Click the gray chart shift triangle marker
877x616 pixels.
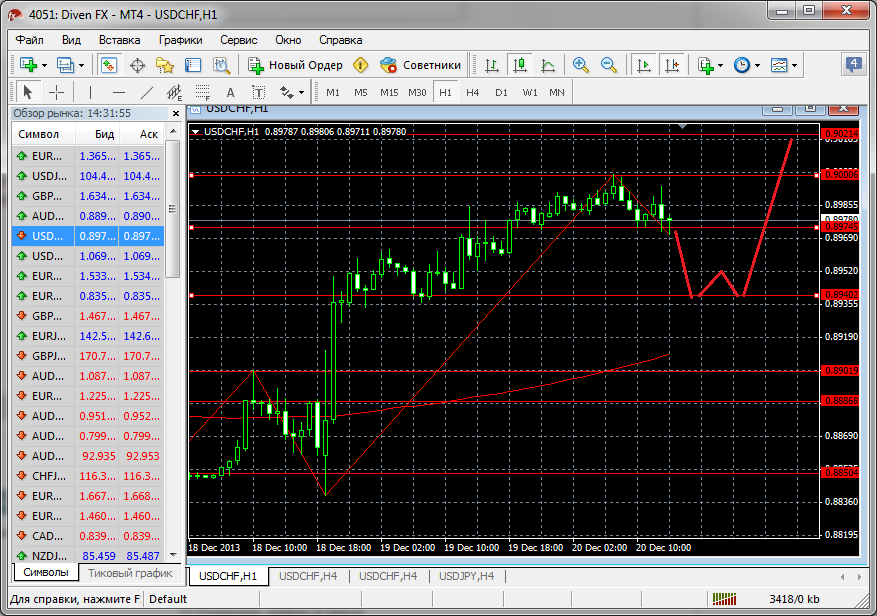click(682, 127)
